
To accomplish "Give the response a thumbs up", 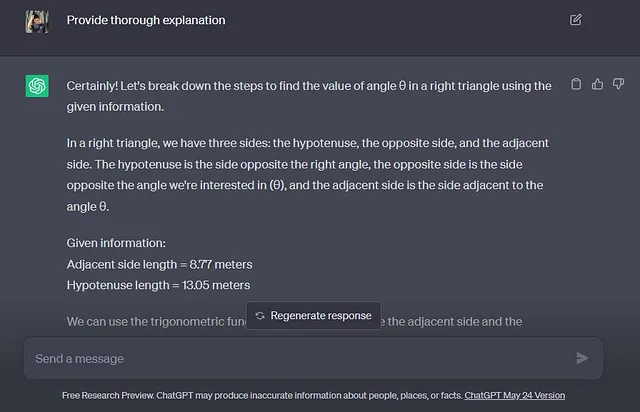I will 597,84.
